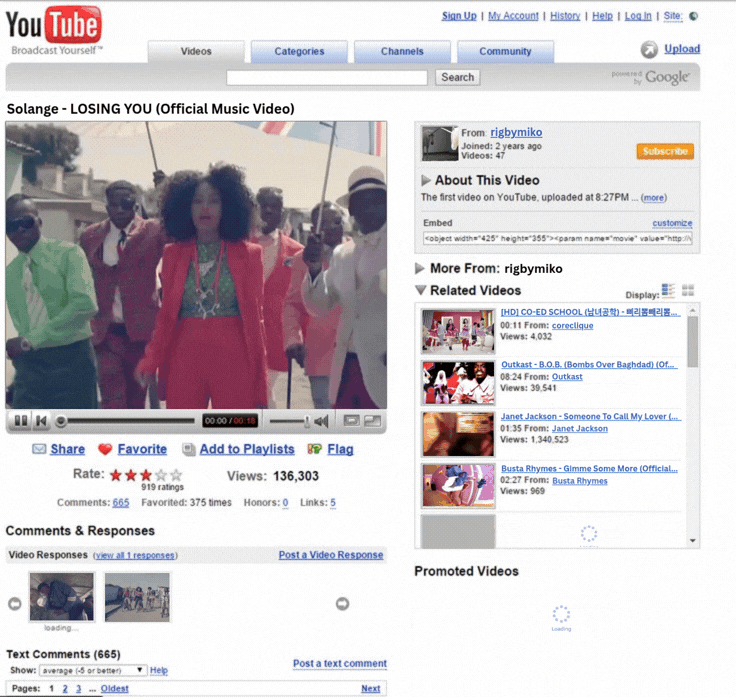Open the first video response thumbnail
Screen dimensions: 736x697
click(61, 597)
